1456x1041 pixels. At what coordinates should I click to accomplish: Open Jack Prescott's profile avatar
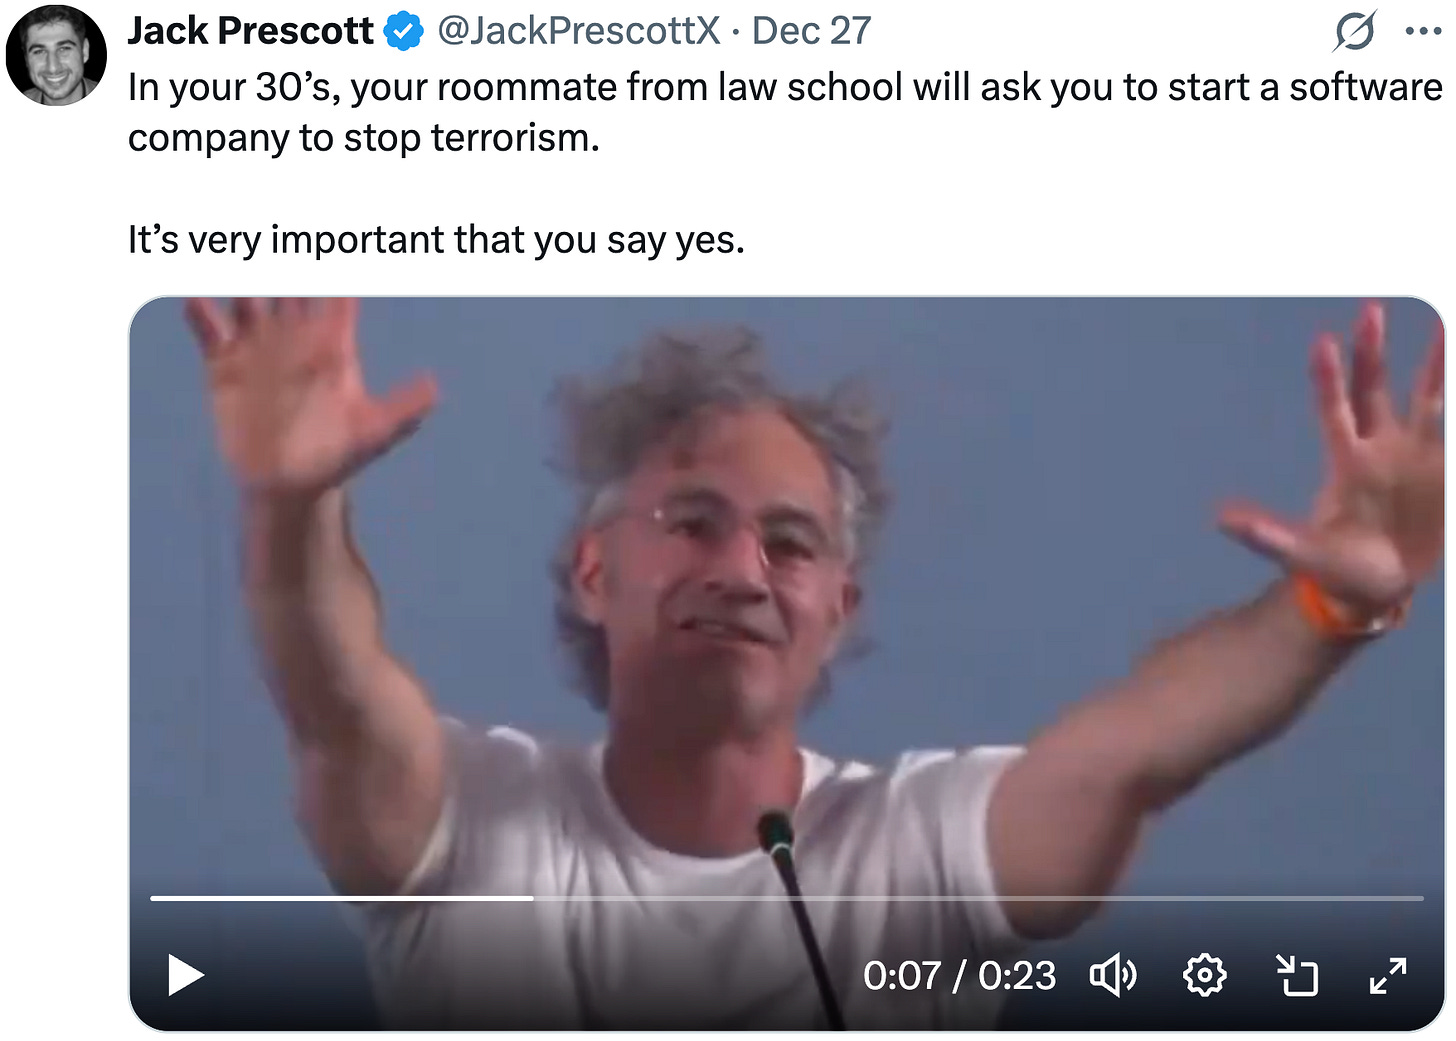click(x=56, y=56)
